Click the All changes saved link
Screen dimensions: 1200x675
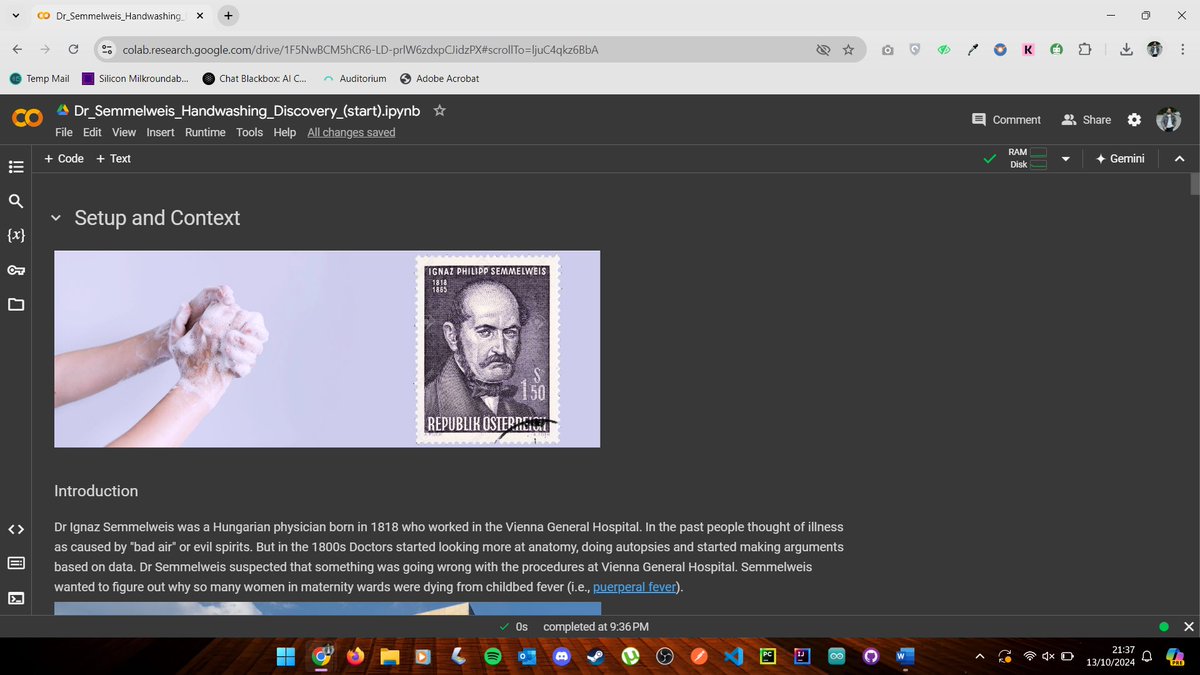tap(351, 132)
